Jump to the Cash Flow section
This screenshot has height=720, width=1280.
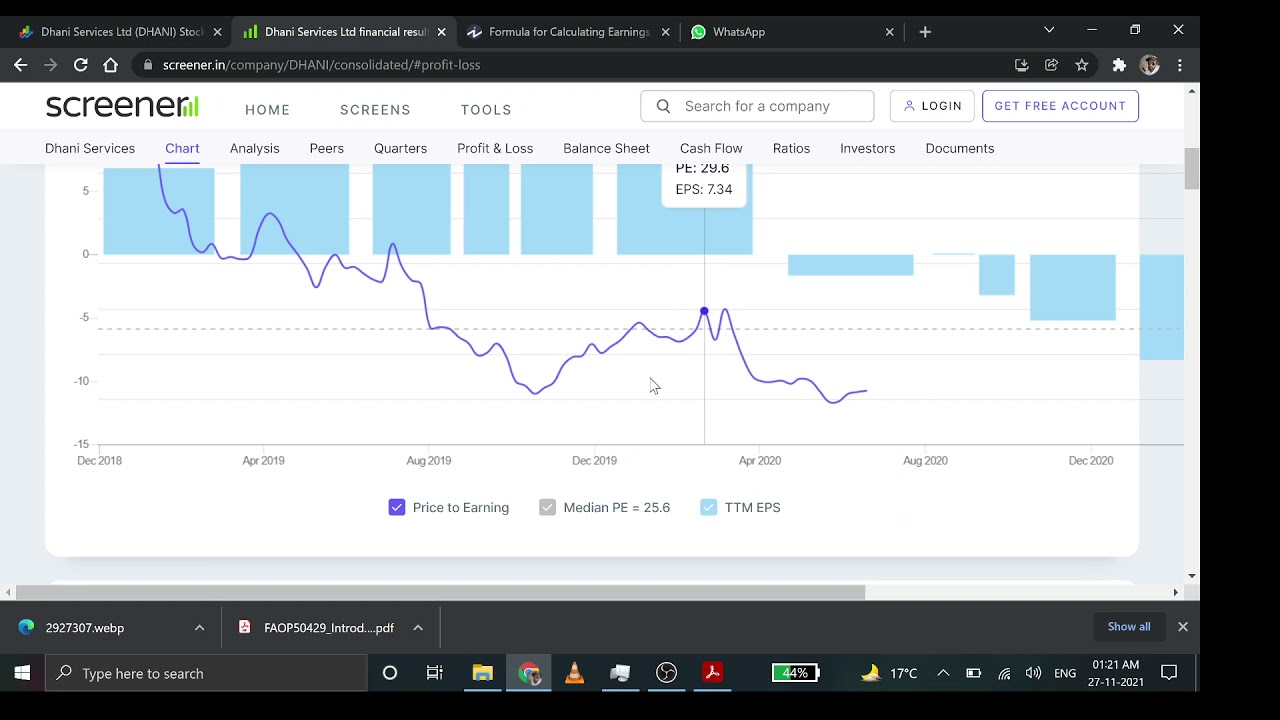(x=711, y=148)
